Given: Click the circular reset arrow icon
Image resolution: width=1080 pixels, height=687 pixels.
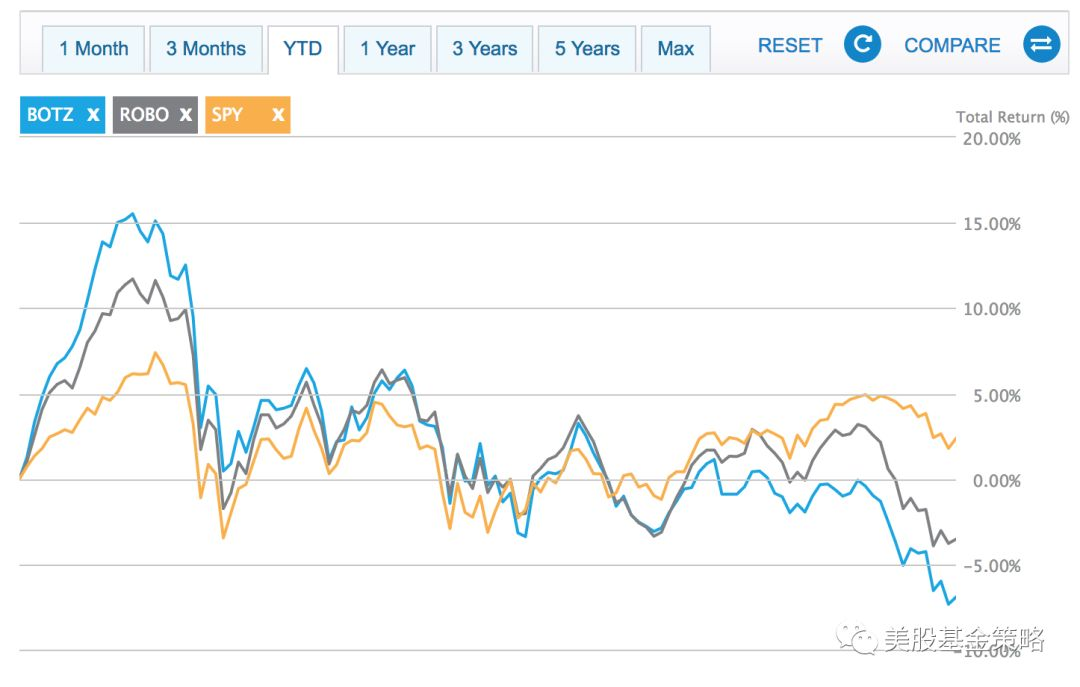Looking at the screenshot, I should pyautogui.click(x=862, y=45).
